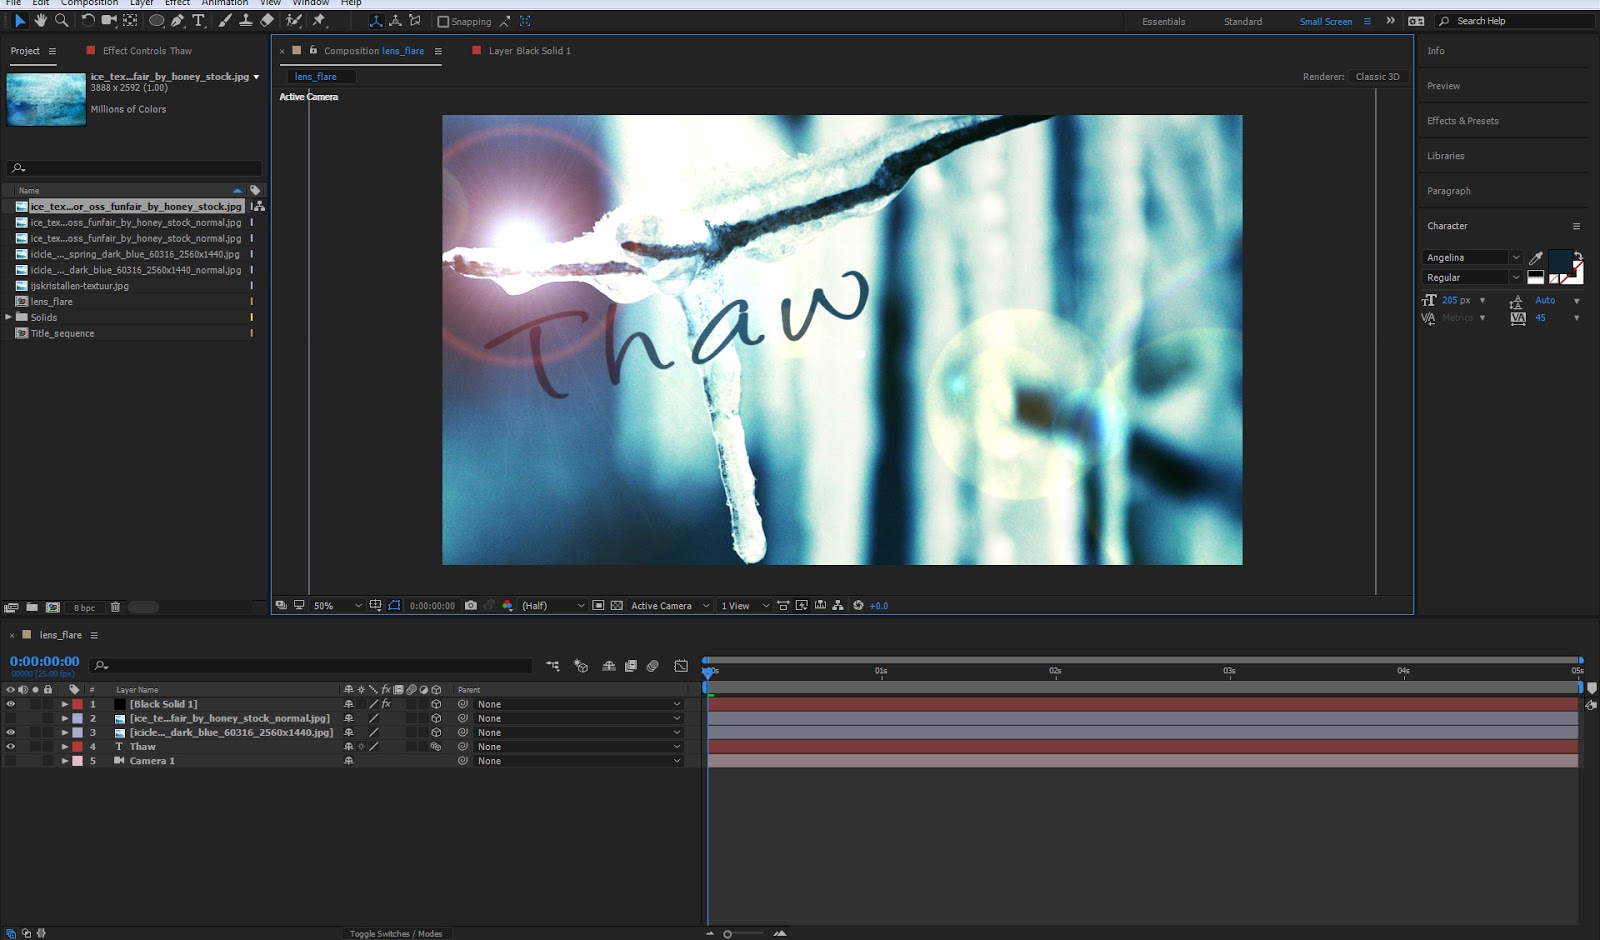Enable the Draft 3D timeline button

click(581, 666)
